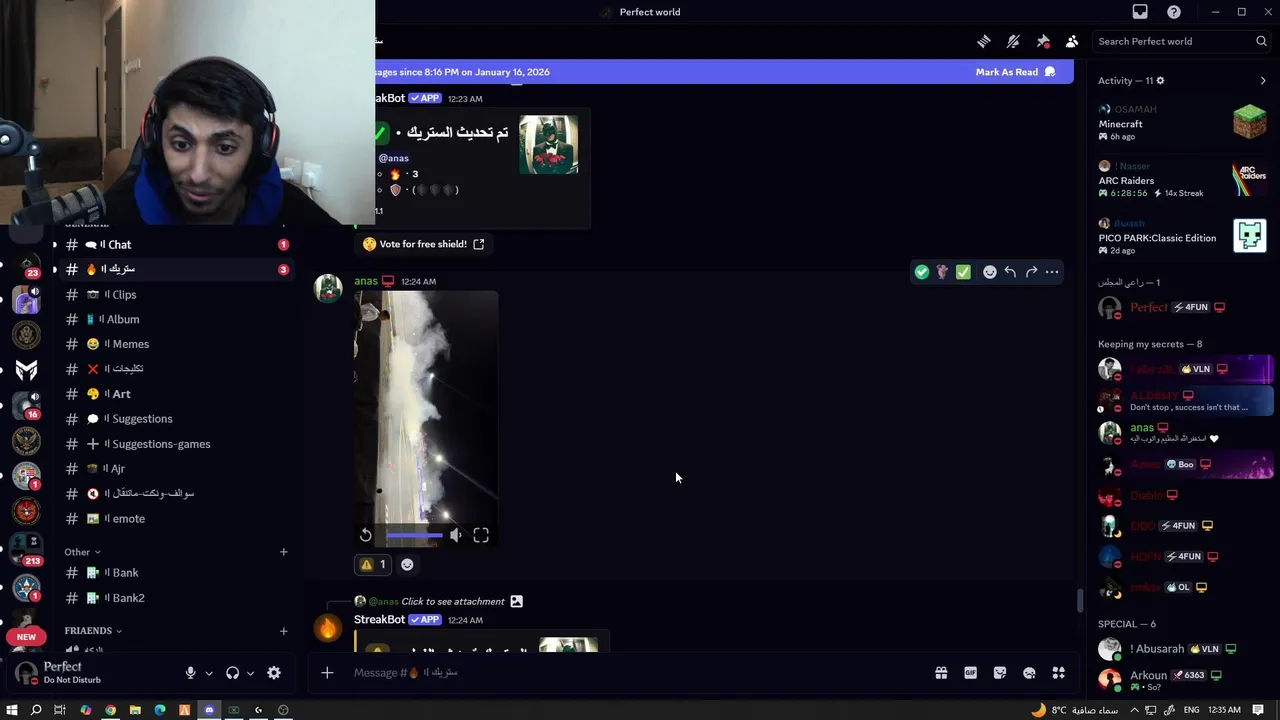Open the Windows Start button

12,710
